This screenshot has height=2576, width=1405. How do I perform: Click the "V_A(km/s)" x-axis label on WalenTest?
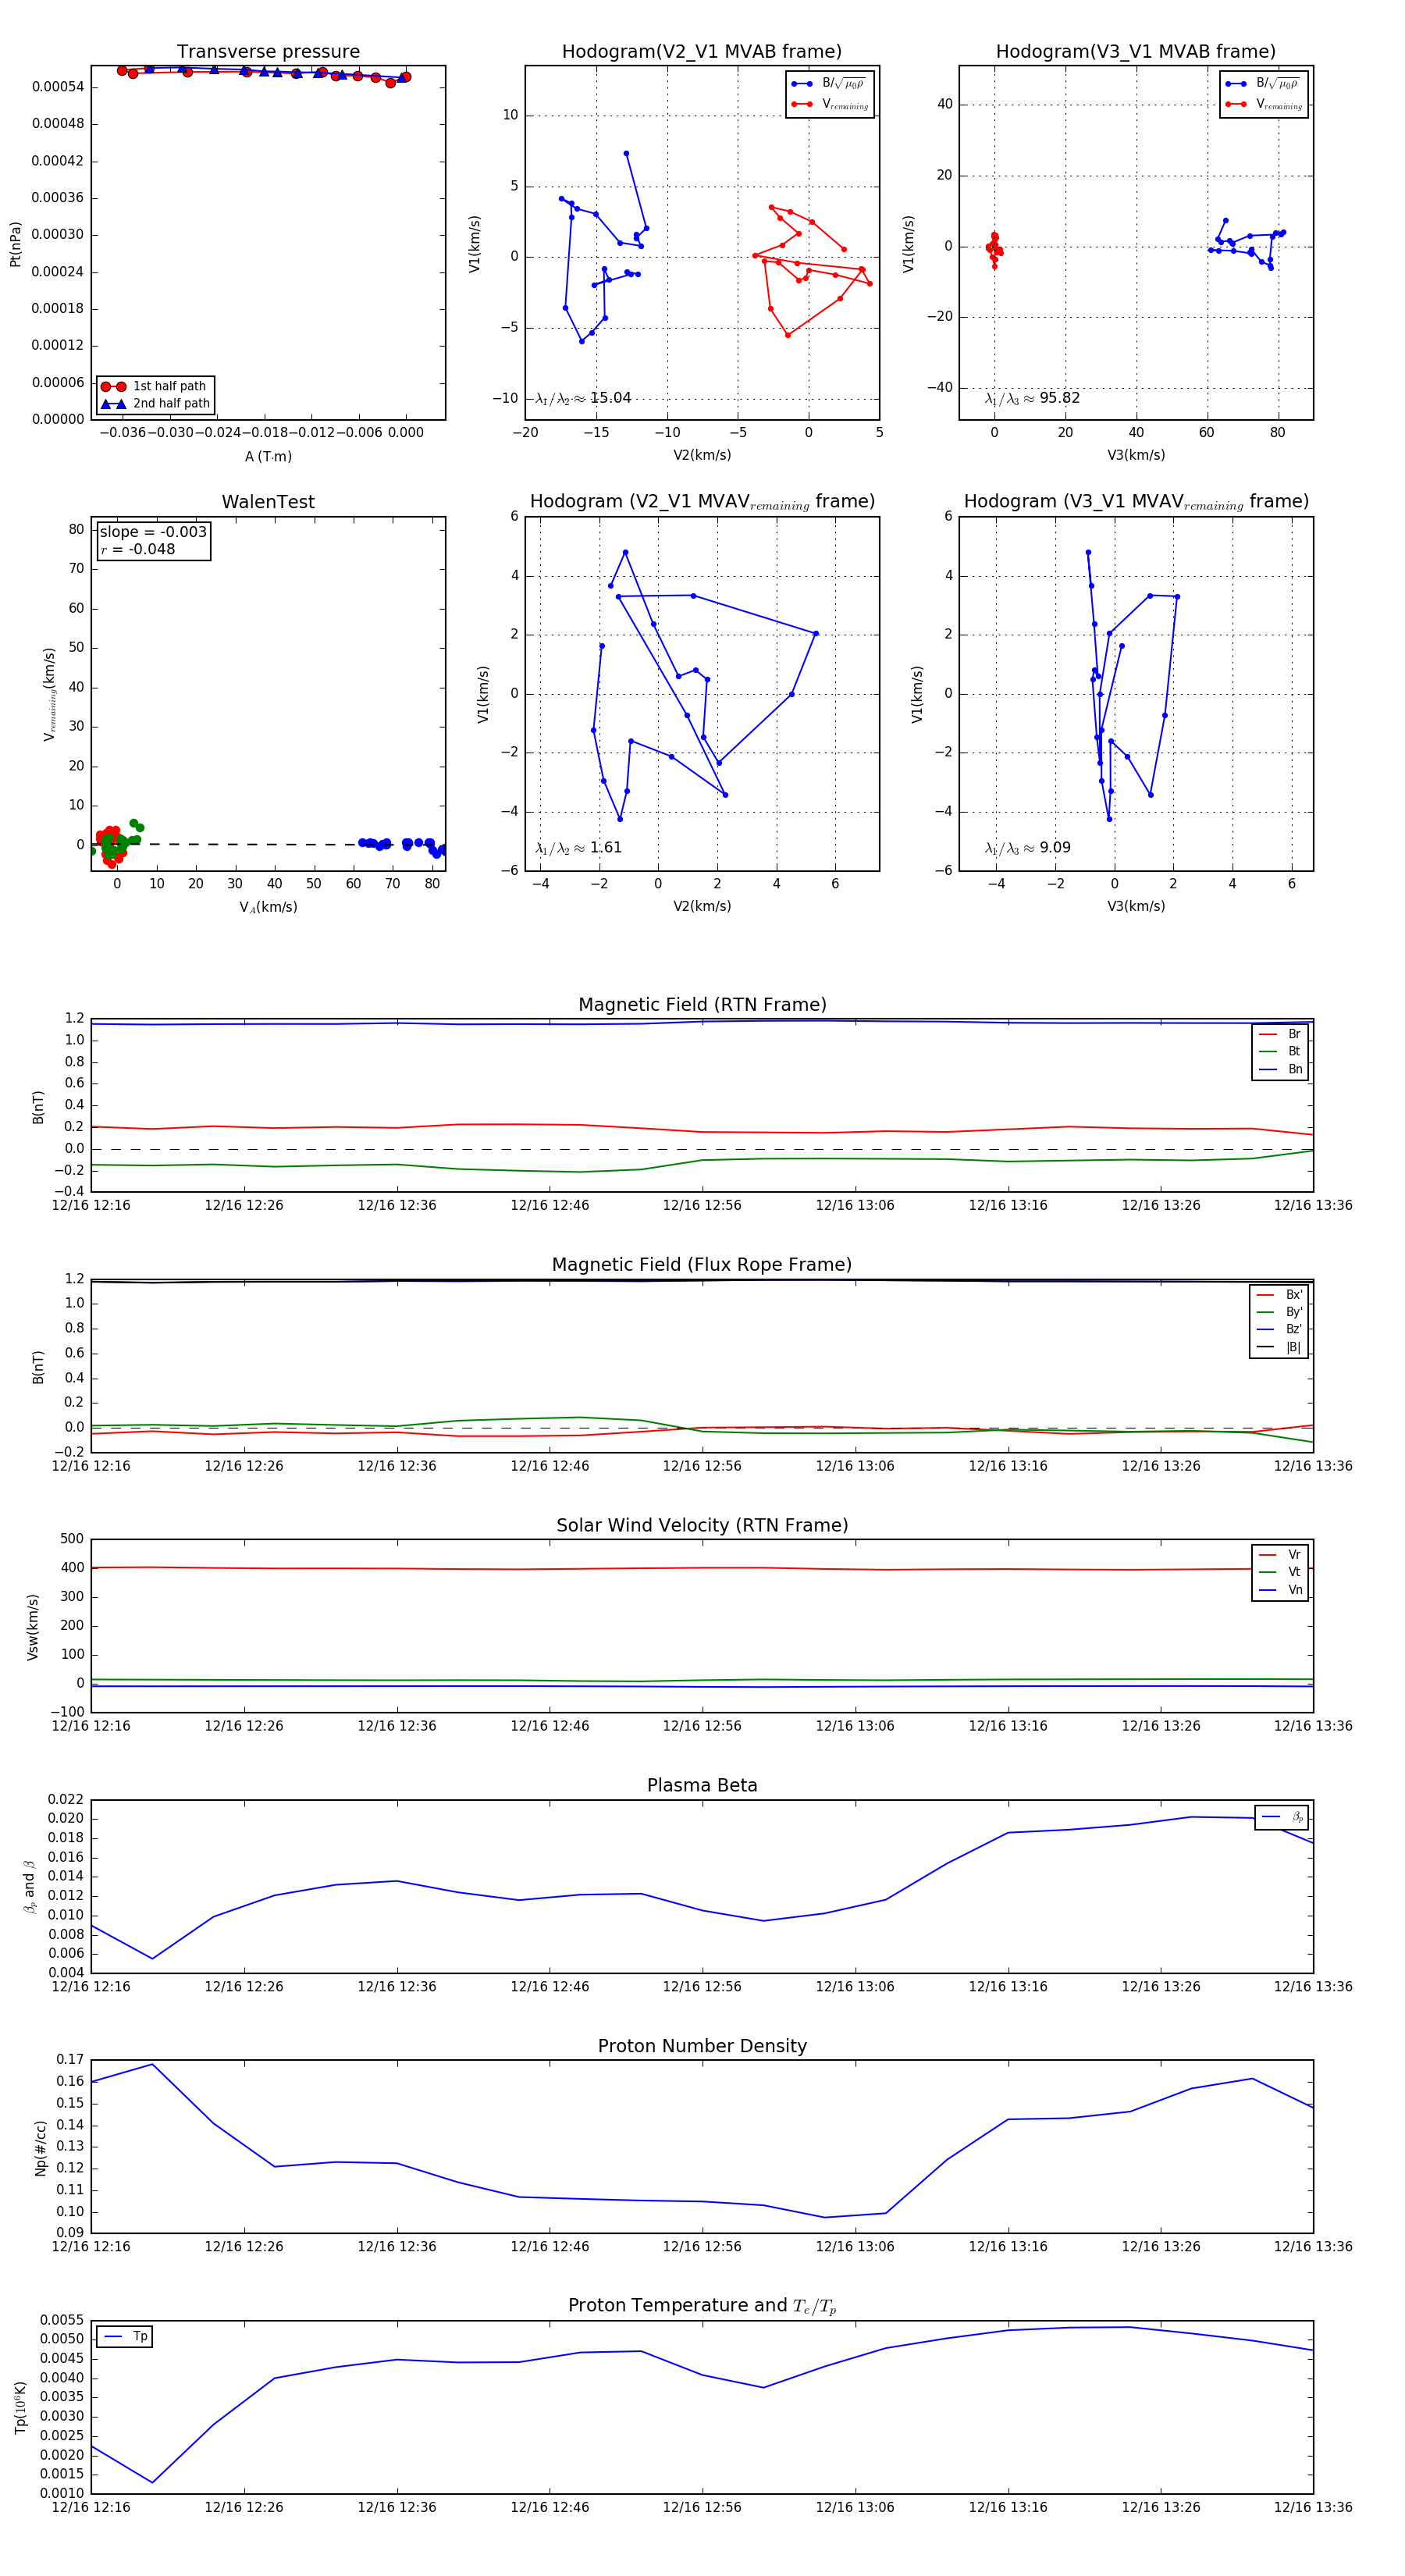(x=268, y=907)
